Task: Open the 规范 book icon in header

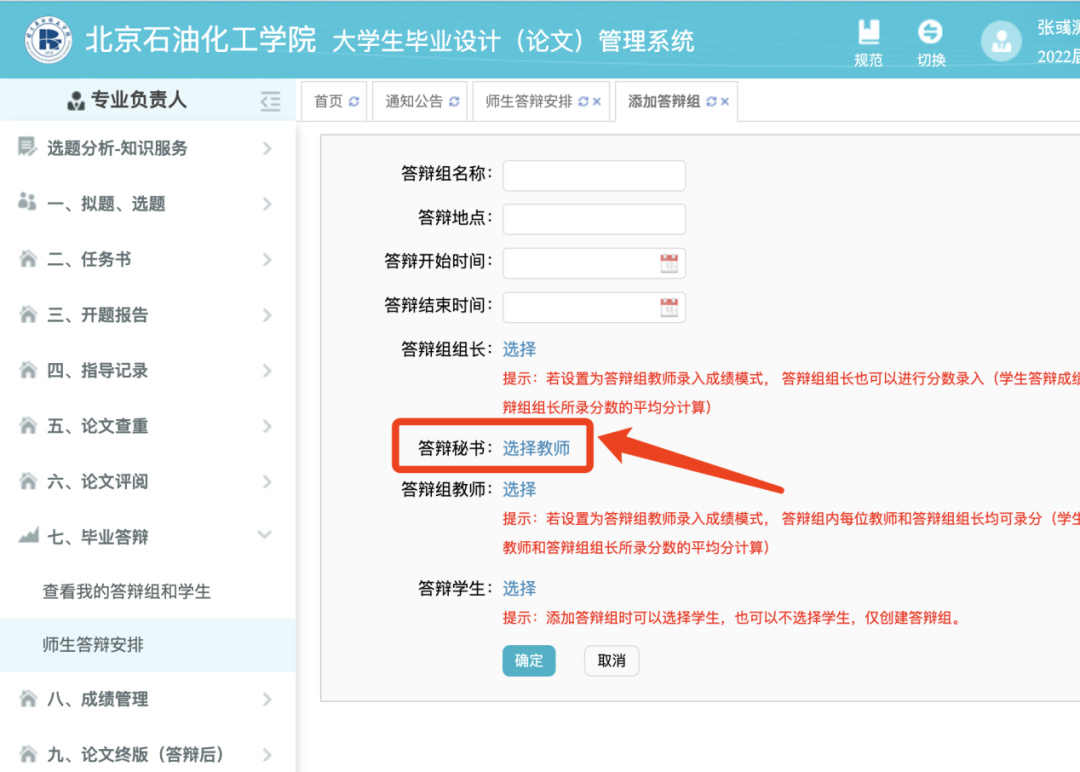Action: [x=868, y=42]
